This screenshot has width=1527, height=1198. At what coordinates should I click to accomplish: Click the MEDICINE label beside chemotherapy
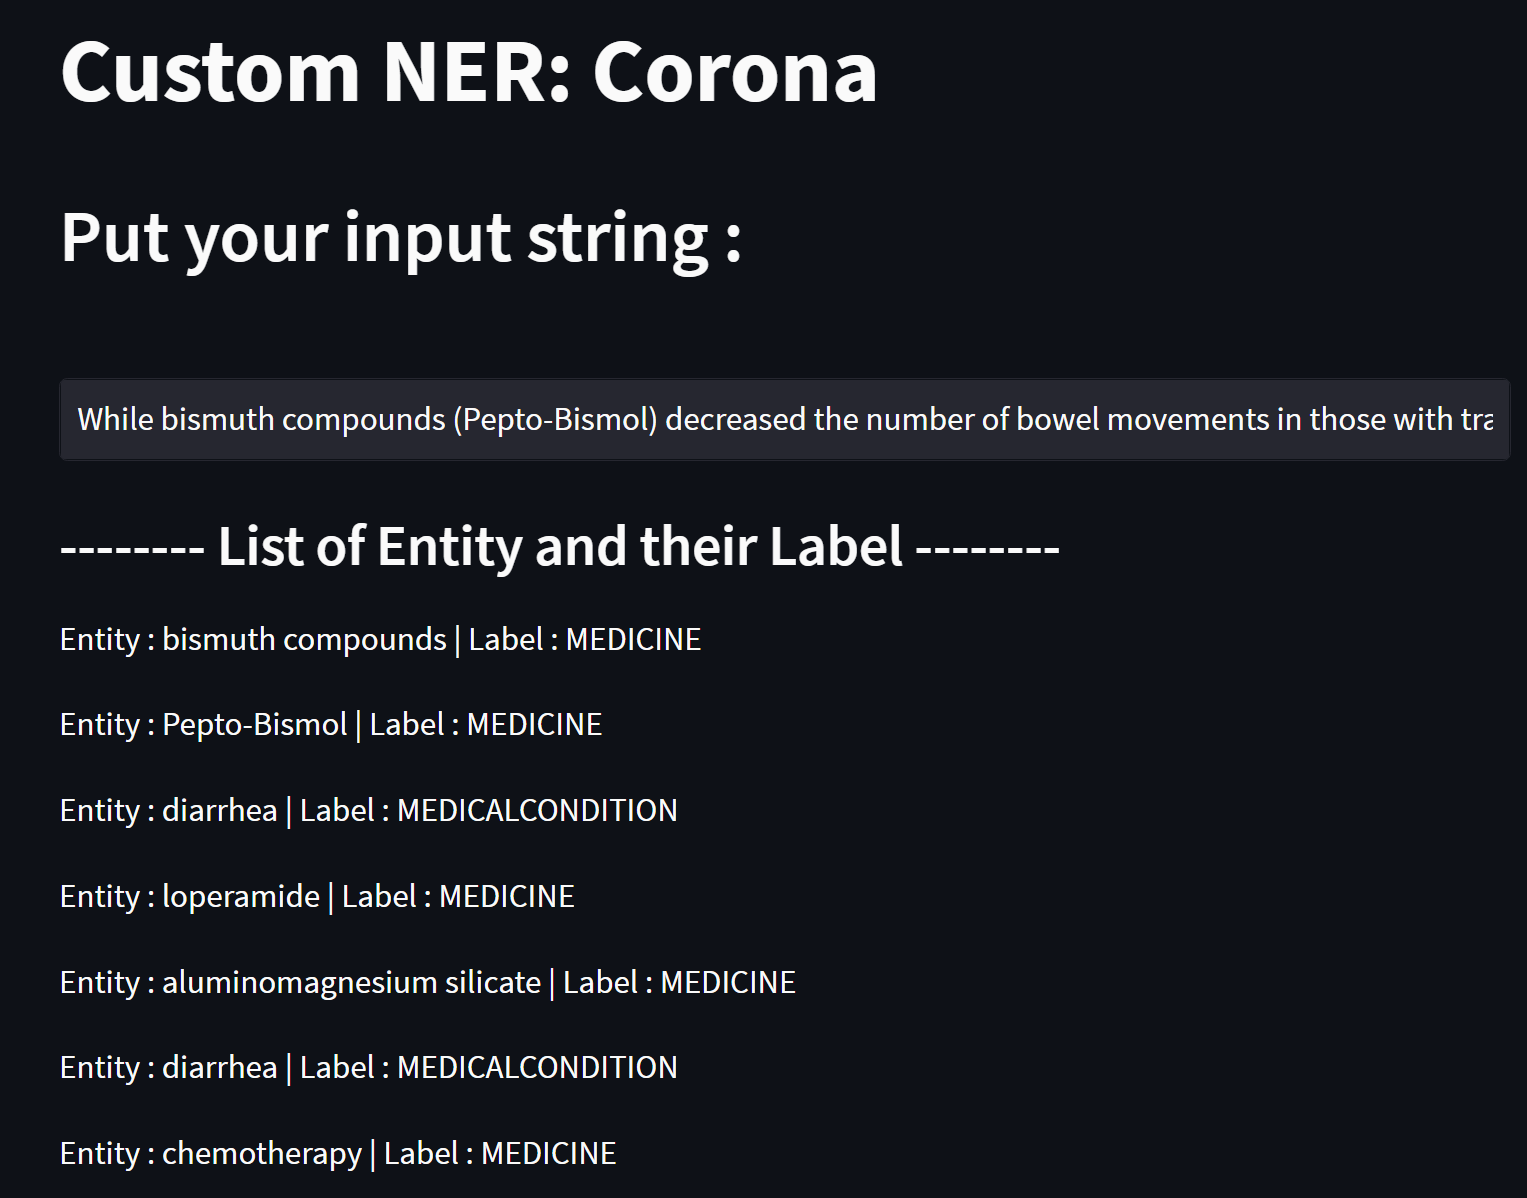pyautogui.click(x=549, y=1153)
